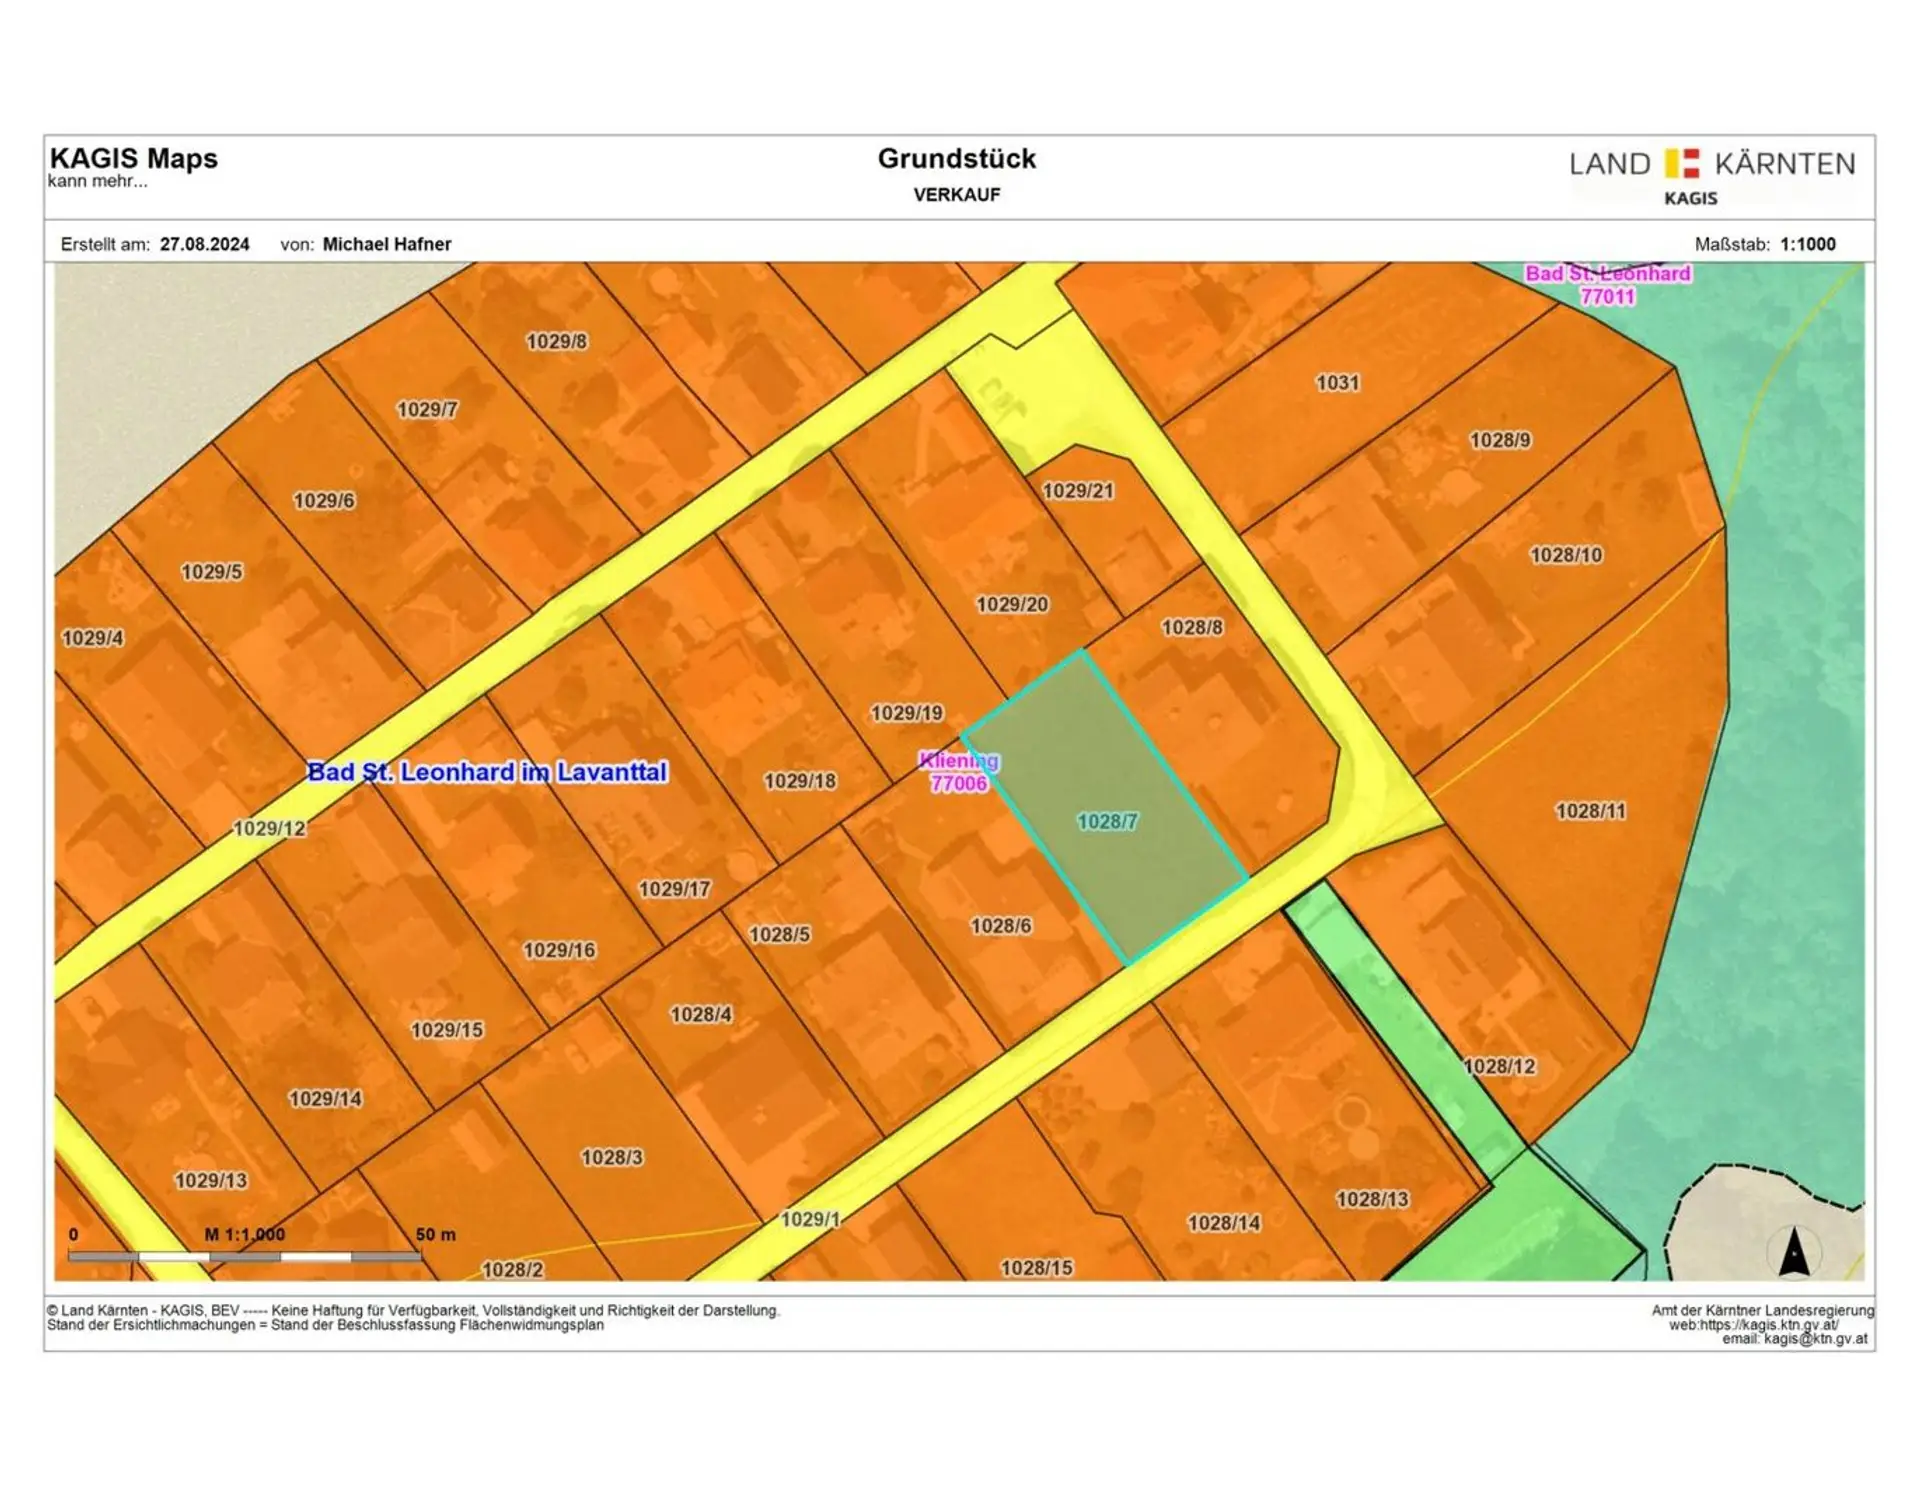Screen dimensions: 1920x1486
Task: Click the north arrow compass icon
Action: (1793, 1251)
